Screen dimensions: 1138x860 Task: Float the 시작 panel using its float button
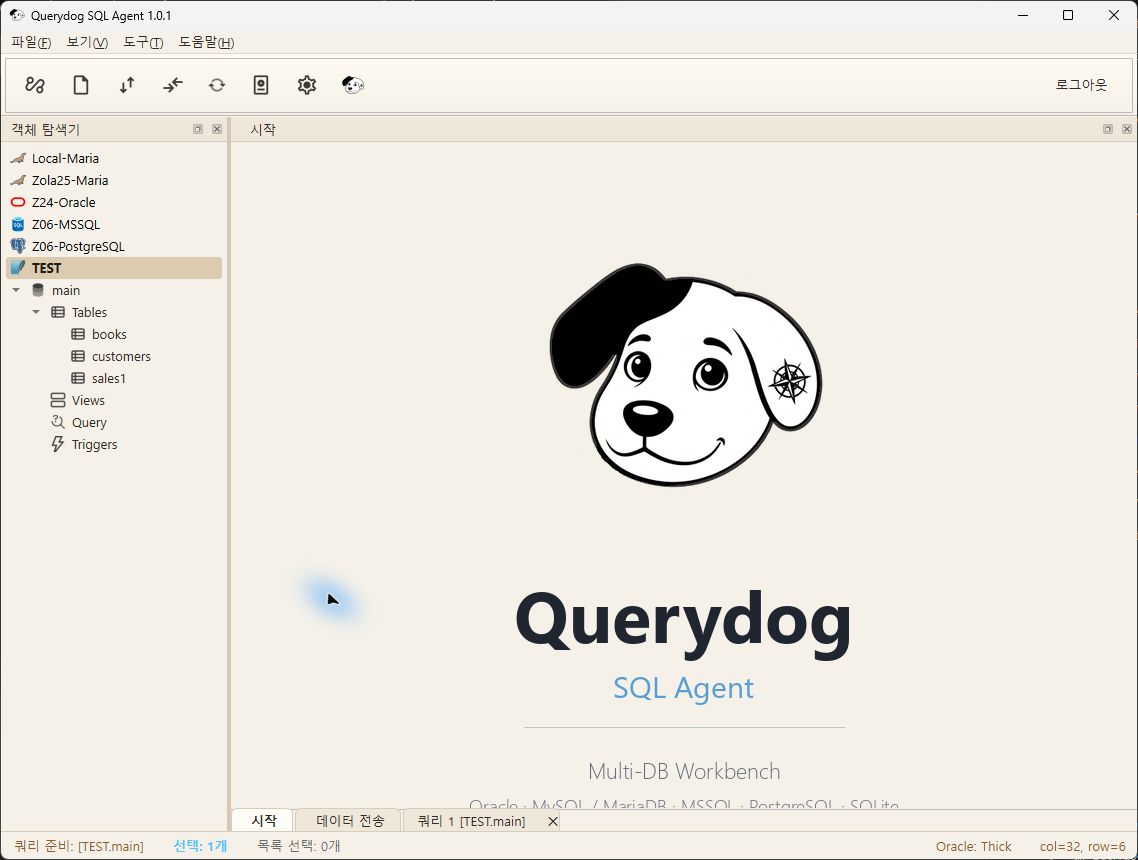pos(1108,129)
